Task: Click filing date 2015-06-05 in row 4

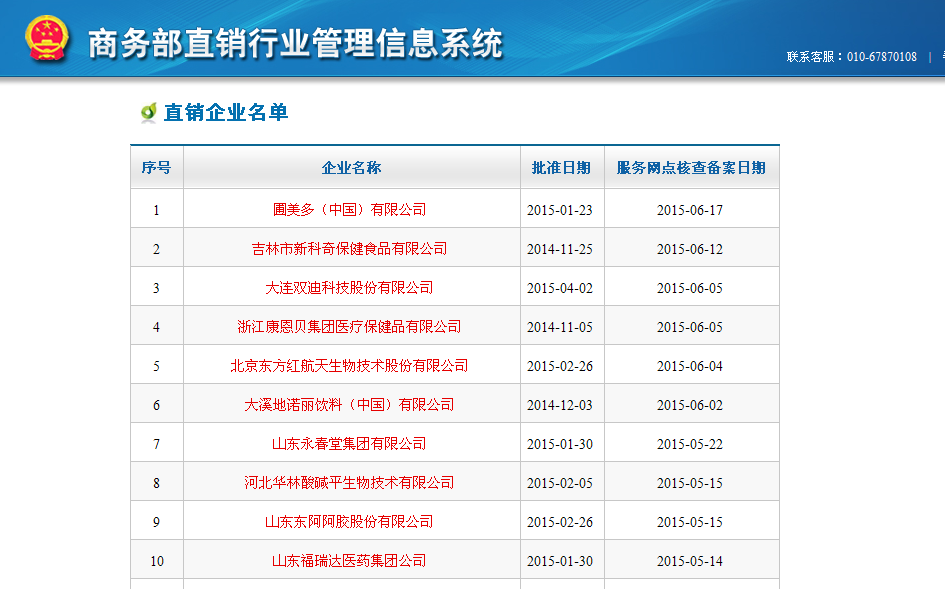Action: click(x=690, y=327)
